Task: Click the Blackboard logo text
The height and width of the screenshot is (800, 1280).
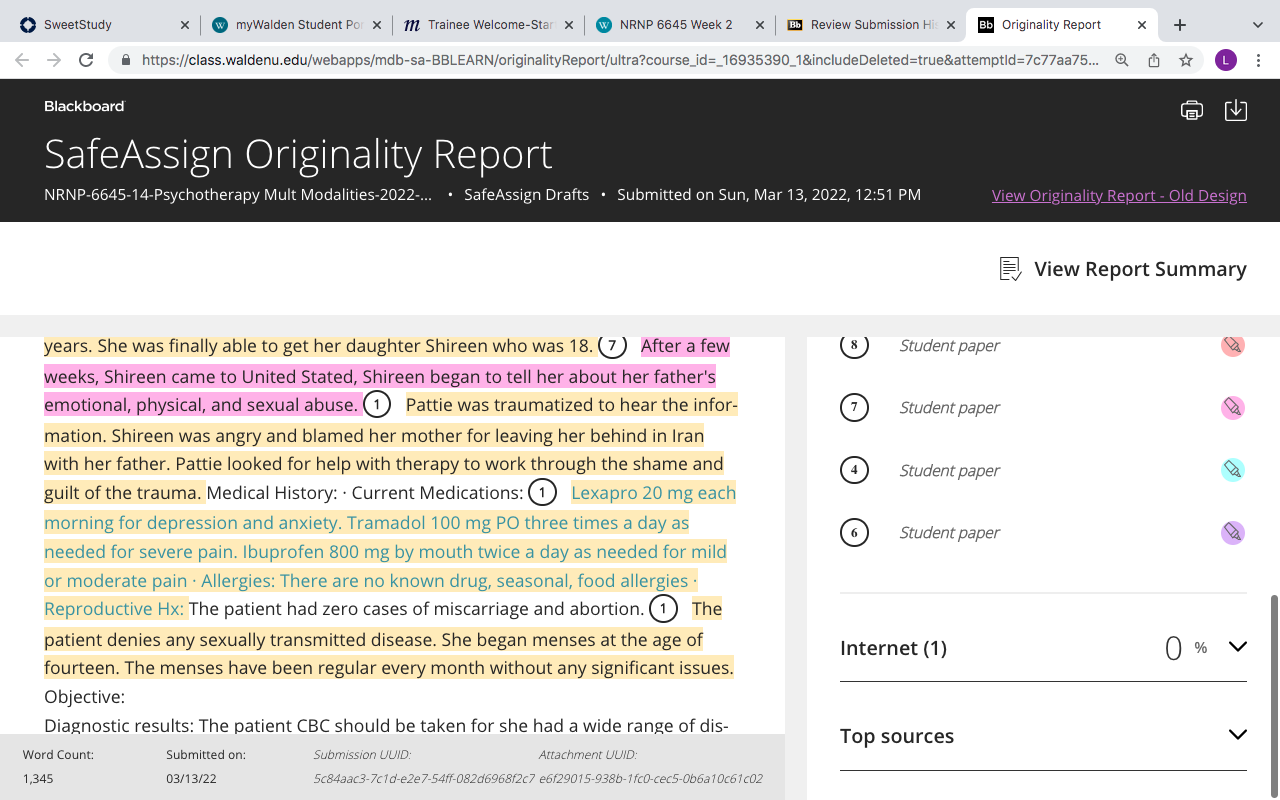Action: [x=84, y=106]
